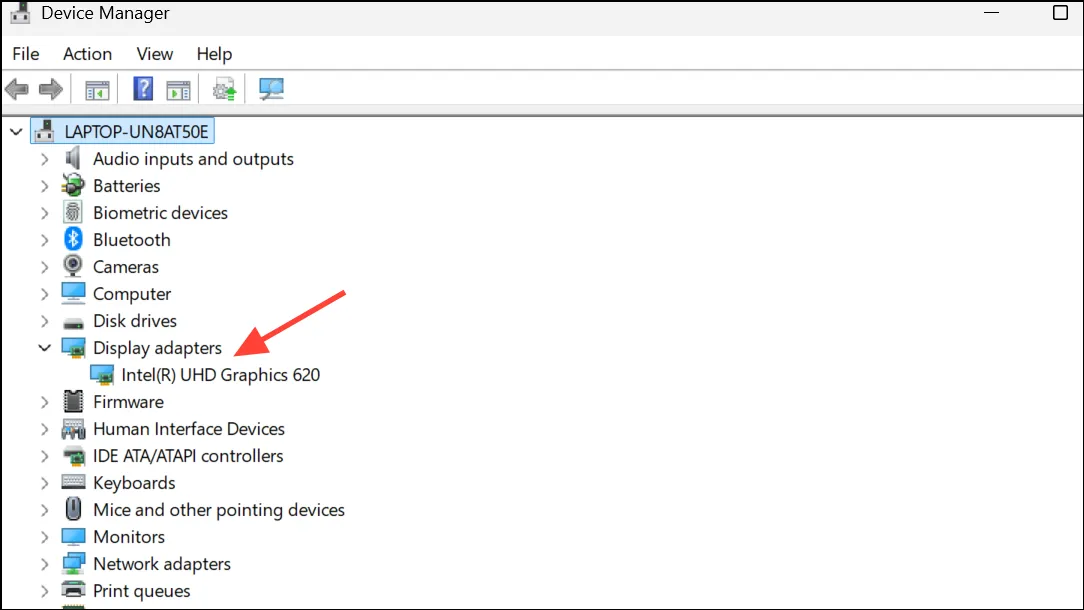Viewport: 1084px width, 610px height.
Task: Click the Device Manager title bar icon
Action: click(x=20, y=12)
